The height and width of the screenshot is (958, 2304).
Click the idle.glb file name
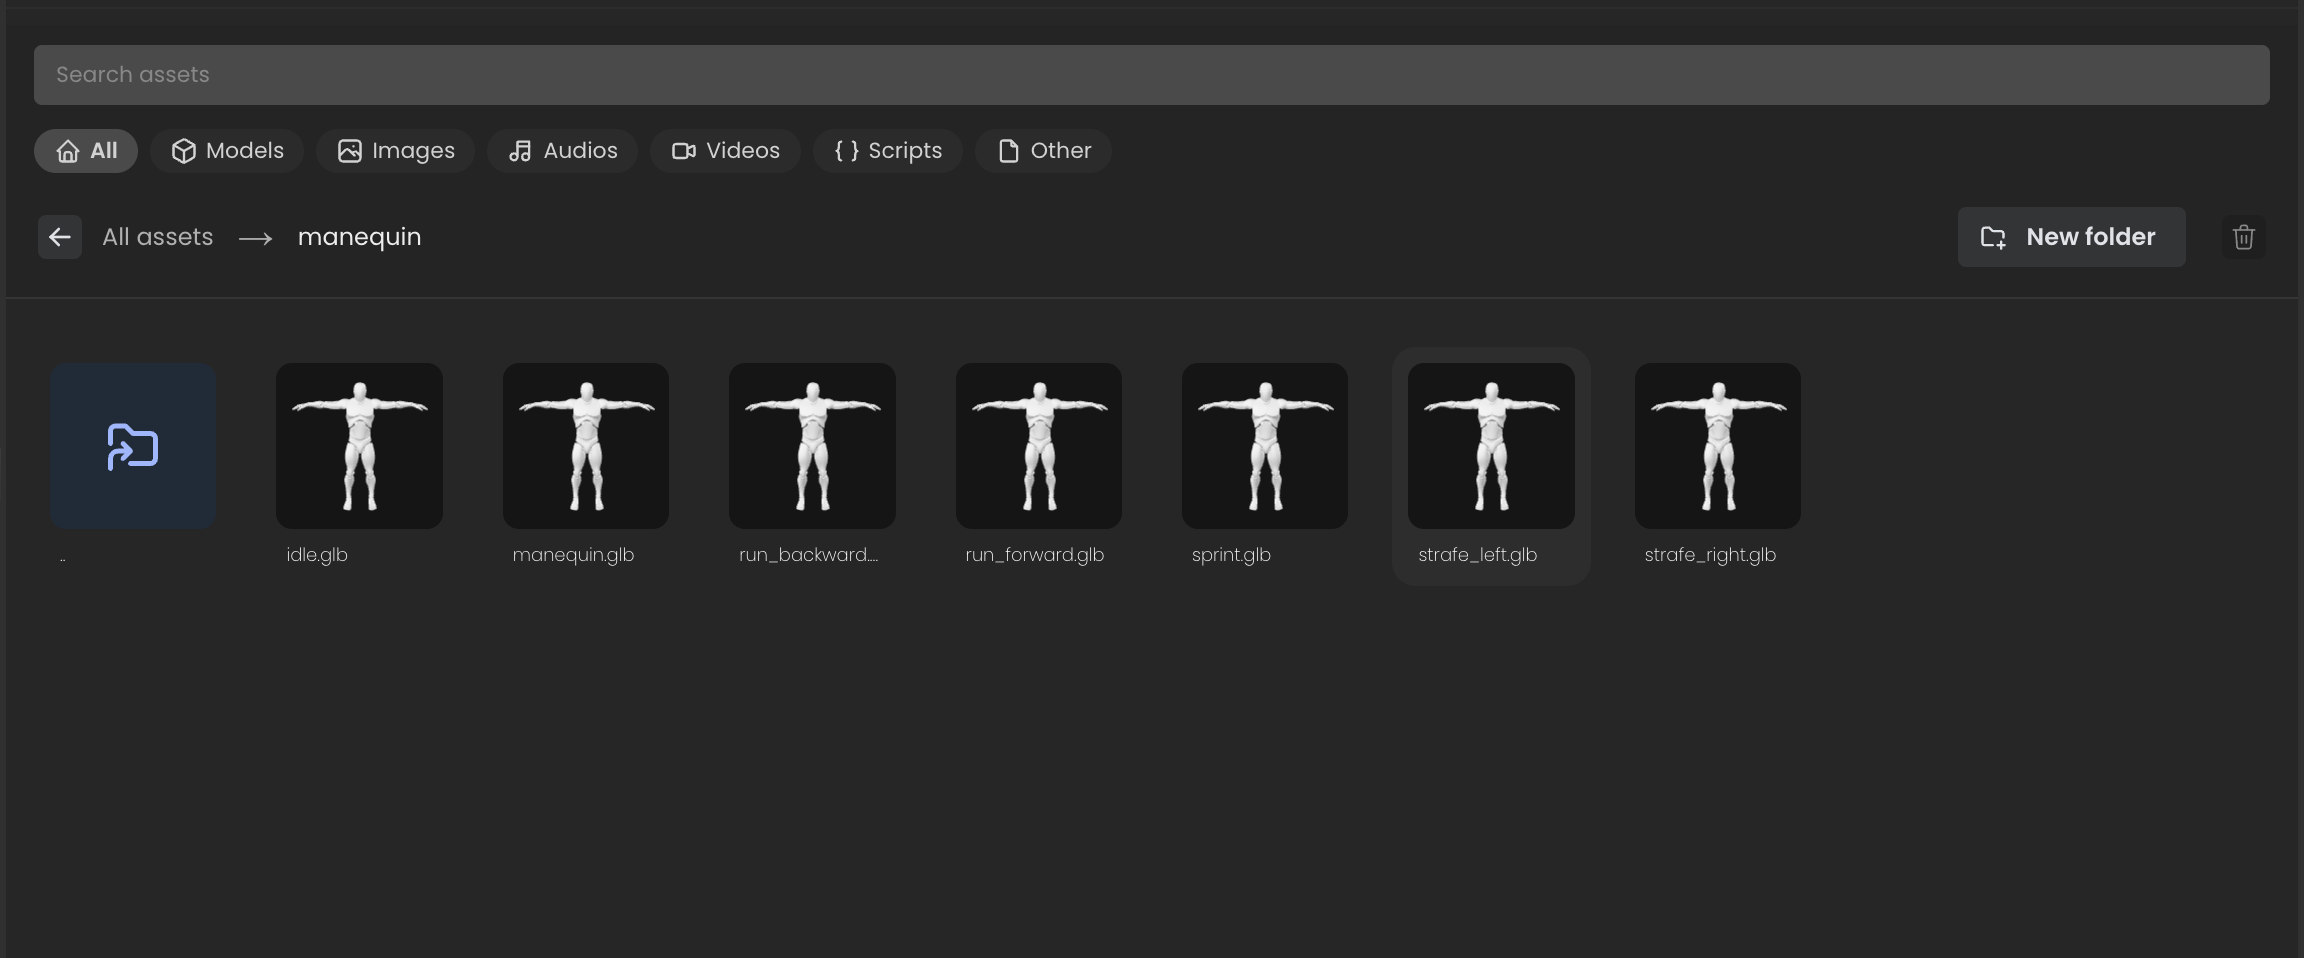317,555
